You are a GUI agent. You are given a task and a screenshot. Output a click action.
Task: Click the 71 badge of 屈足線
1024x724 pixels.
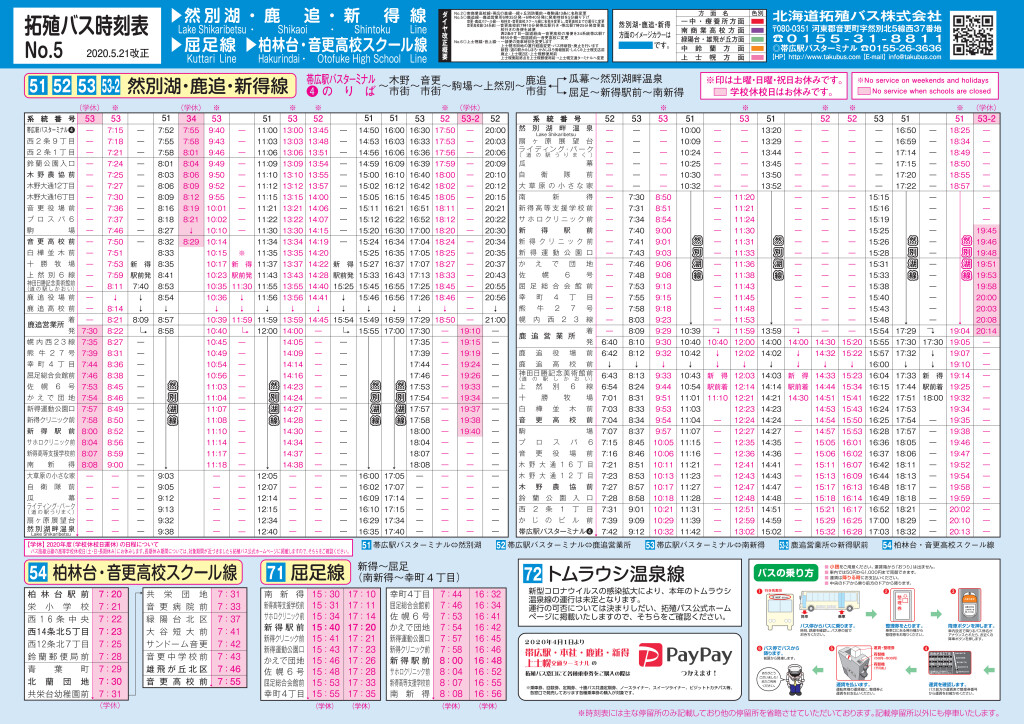275,573
